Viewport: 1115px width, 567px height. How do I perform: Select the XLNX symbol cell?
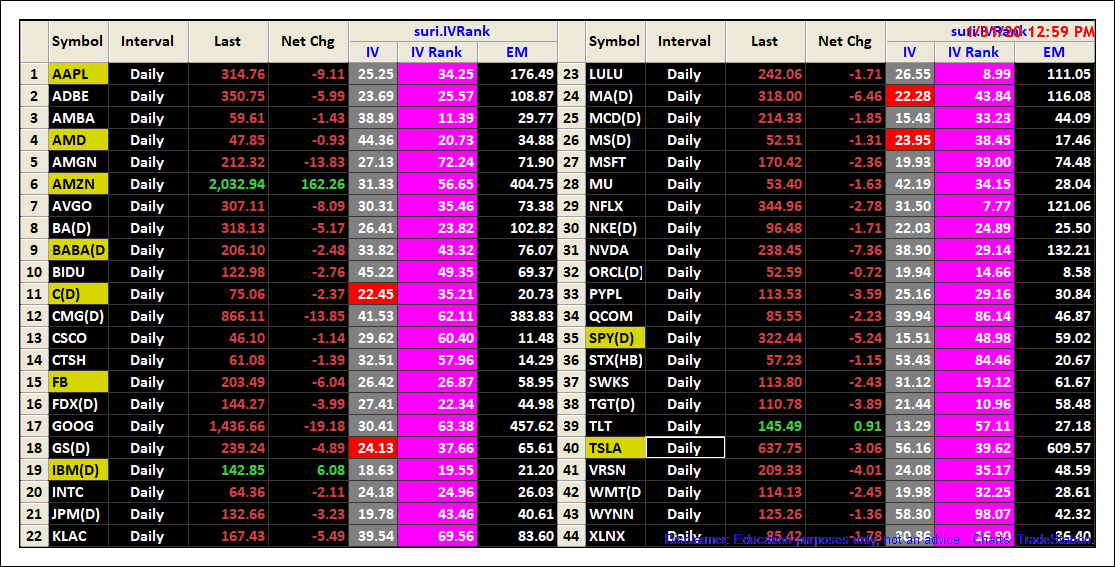pyautogui.click(x=615, y=536)
